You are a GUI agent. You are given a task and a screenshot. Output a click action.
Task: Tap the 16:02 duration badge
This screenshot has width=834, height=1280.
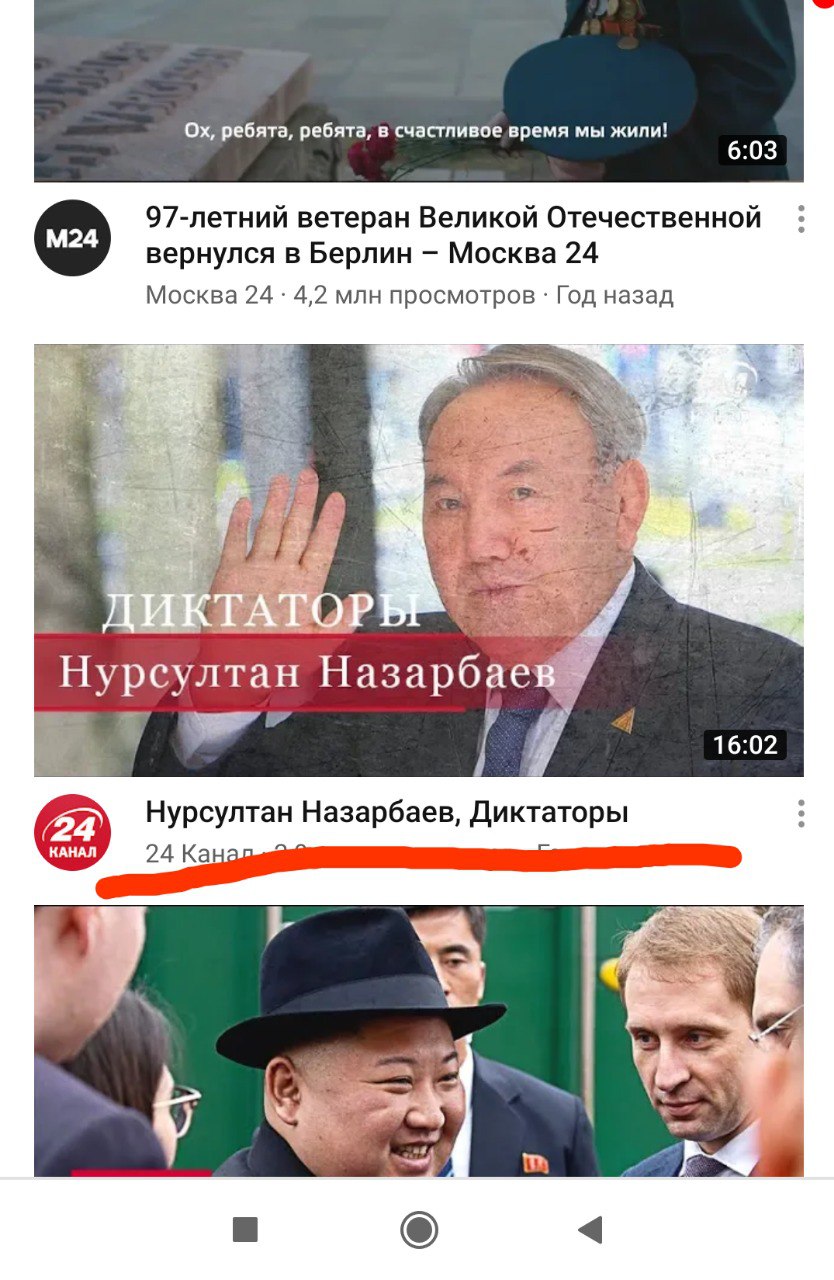(x=744, y=744)
